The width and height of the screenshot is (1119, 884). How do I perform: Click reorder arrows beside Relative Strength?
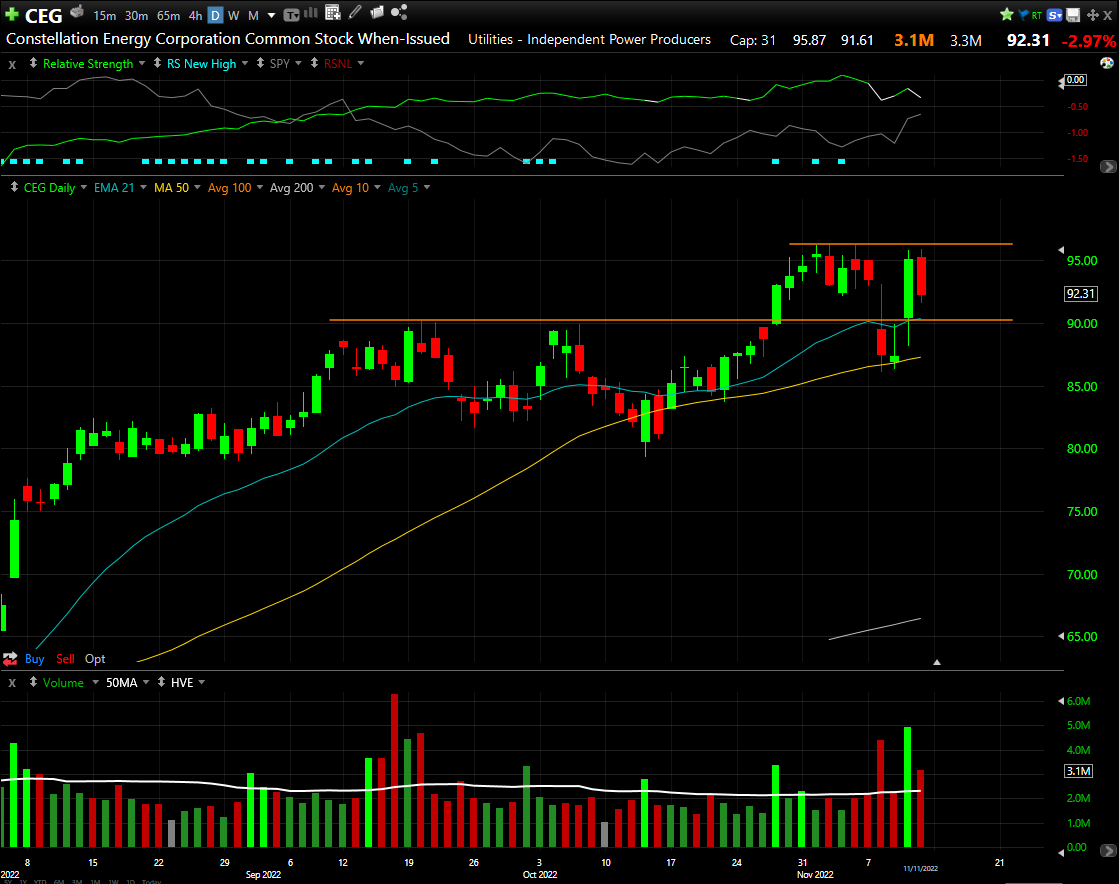coord(34,63)
